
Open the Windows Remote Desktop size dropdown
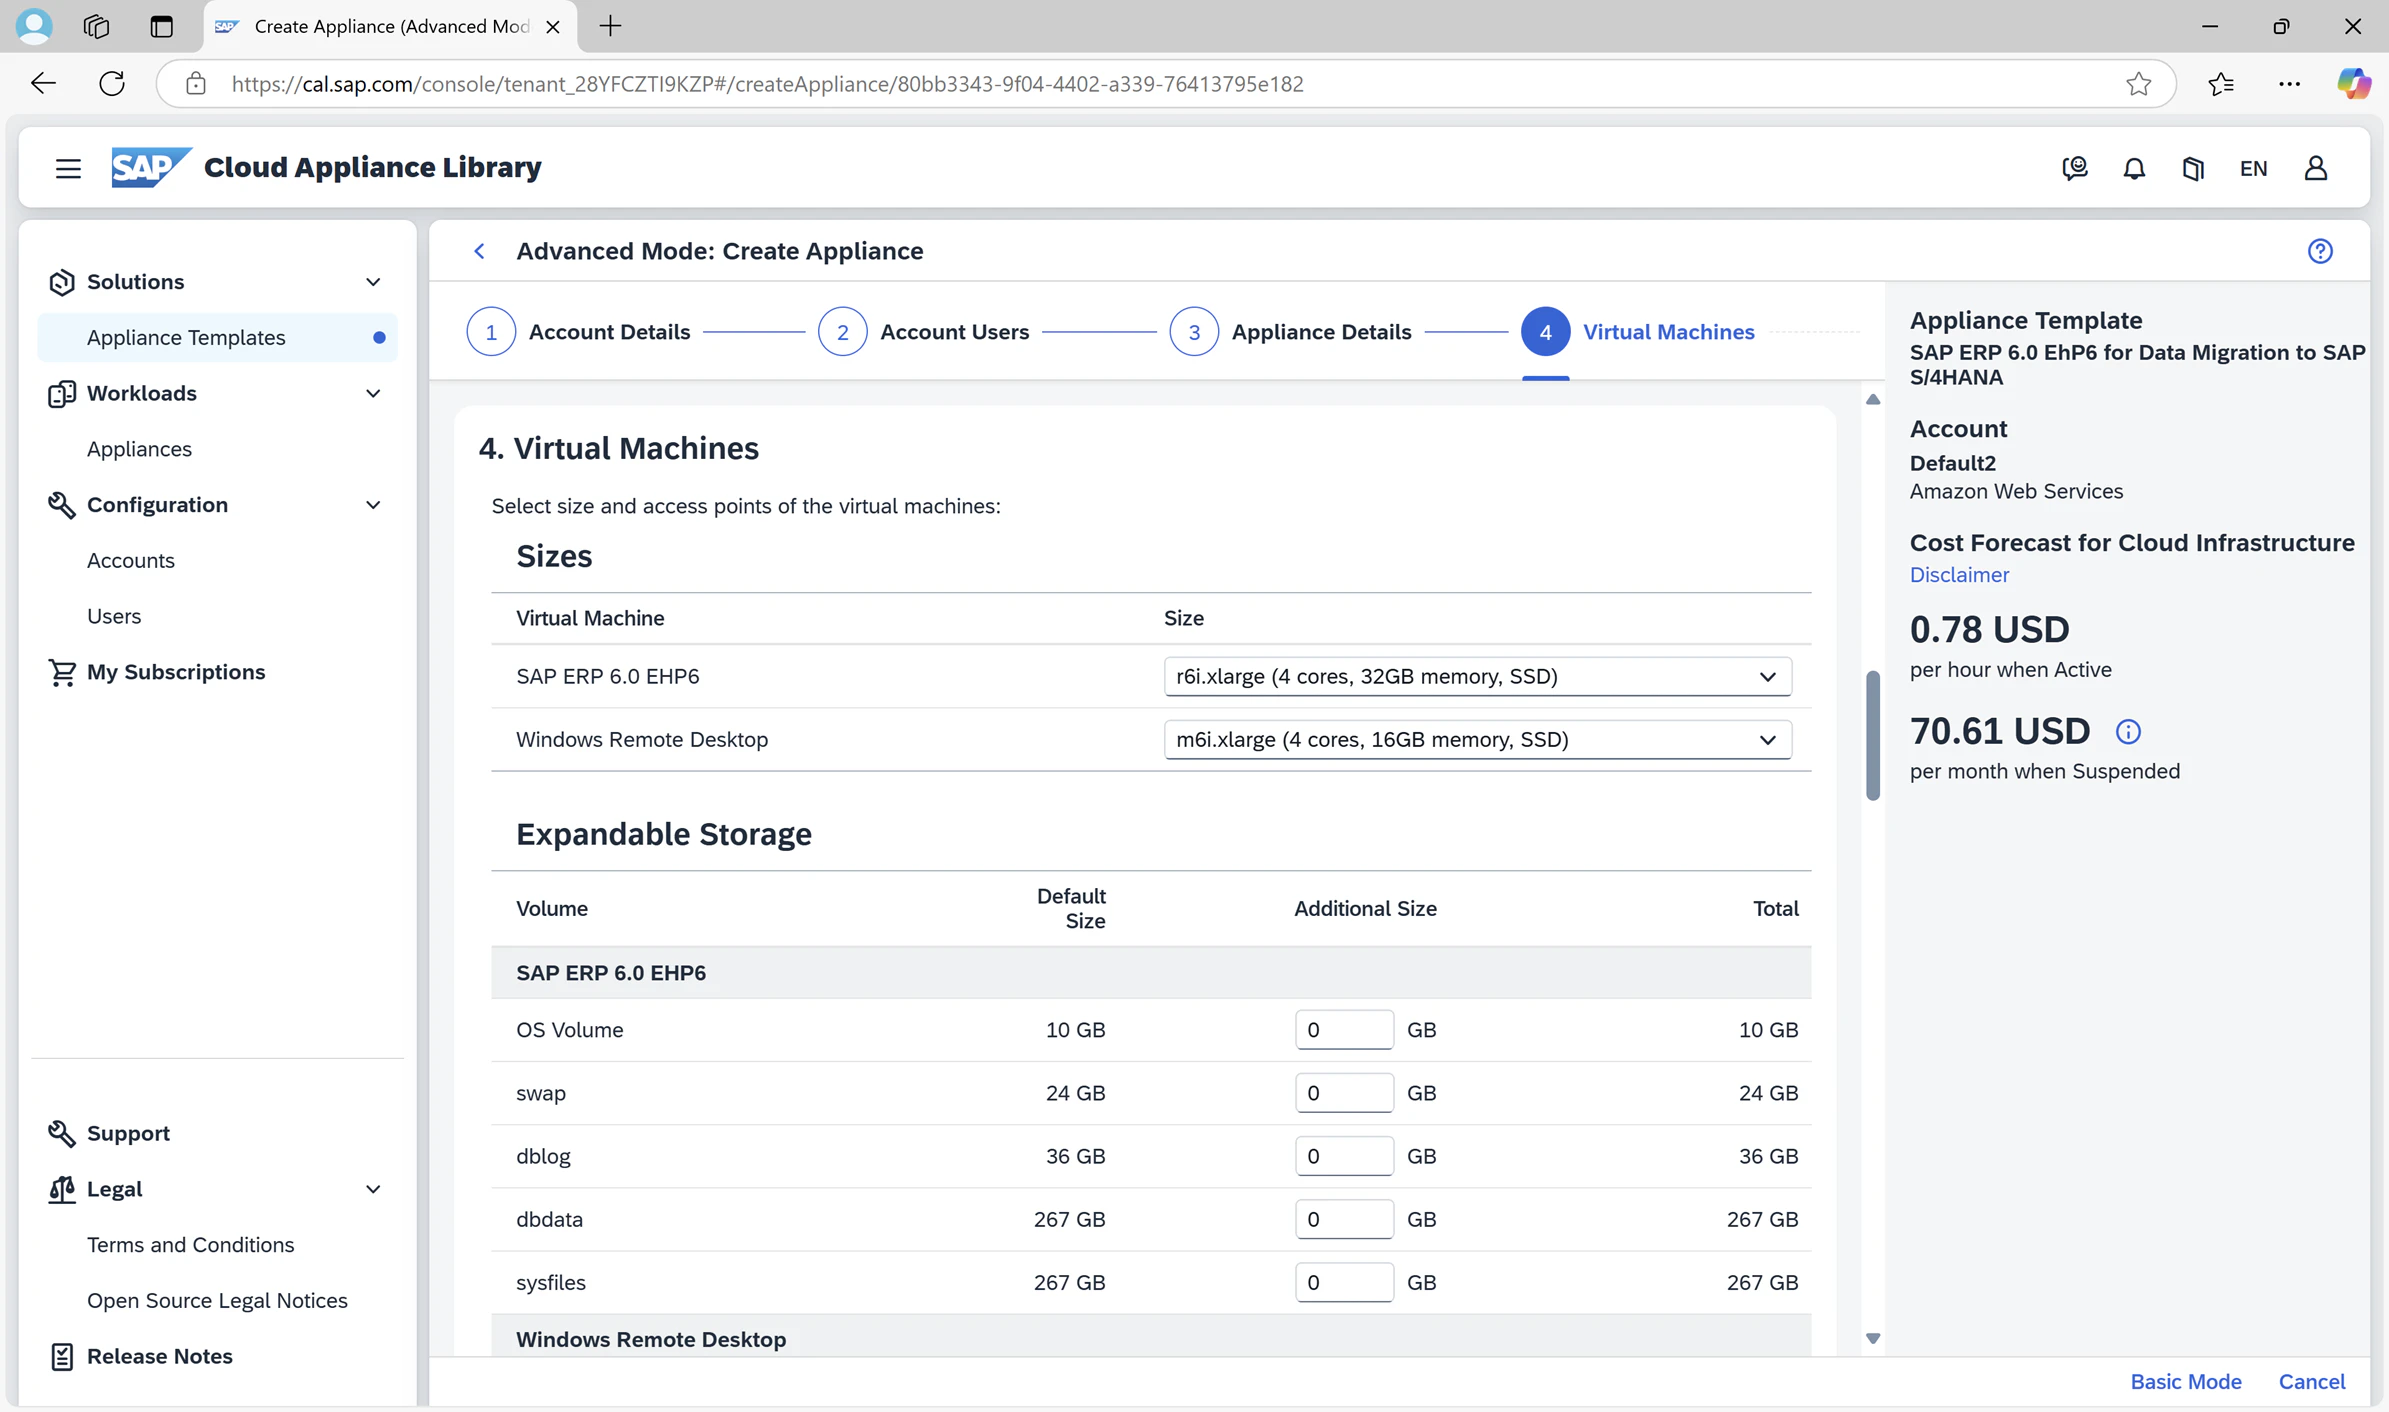[1477, 739]
